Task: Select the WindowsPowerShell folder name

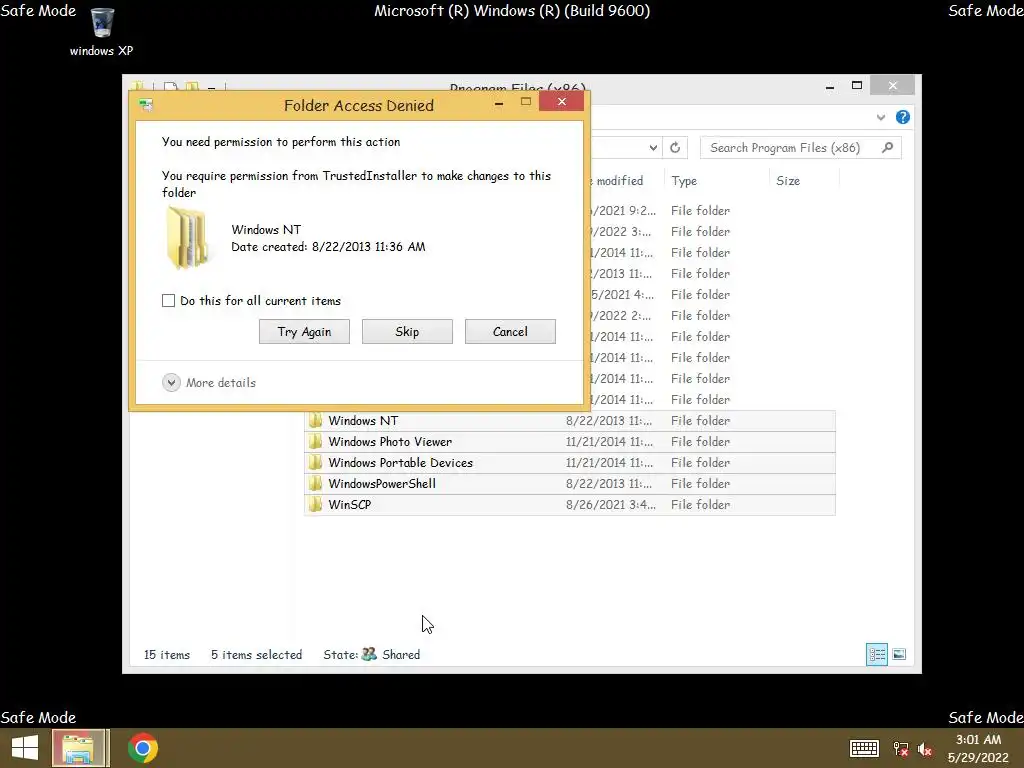Action: point(382,484)
